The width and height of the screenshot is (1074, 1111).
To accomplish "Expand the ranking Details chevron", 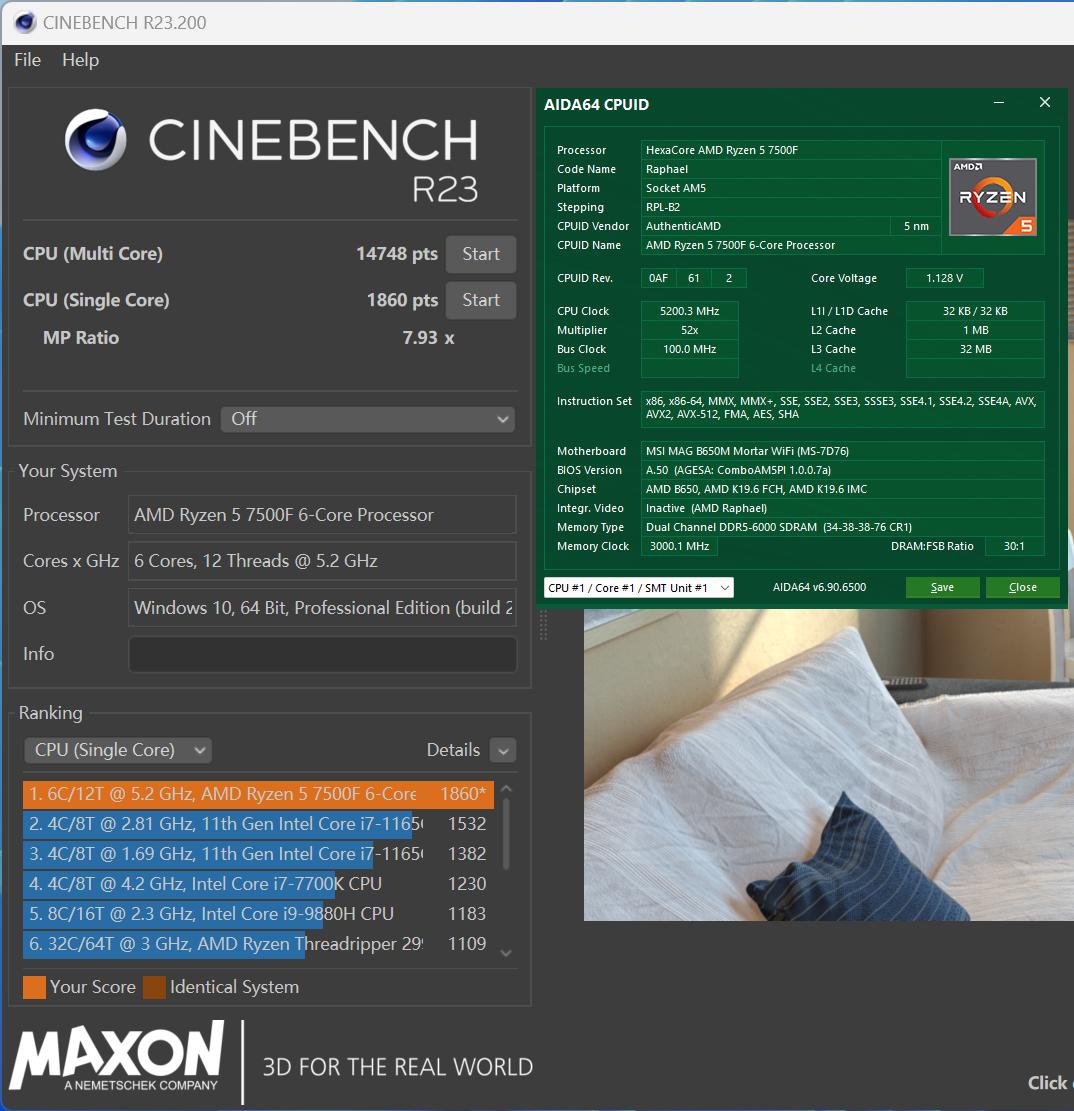I will point(503,750).
